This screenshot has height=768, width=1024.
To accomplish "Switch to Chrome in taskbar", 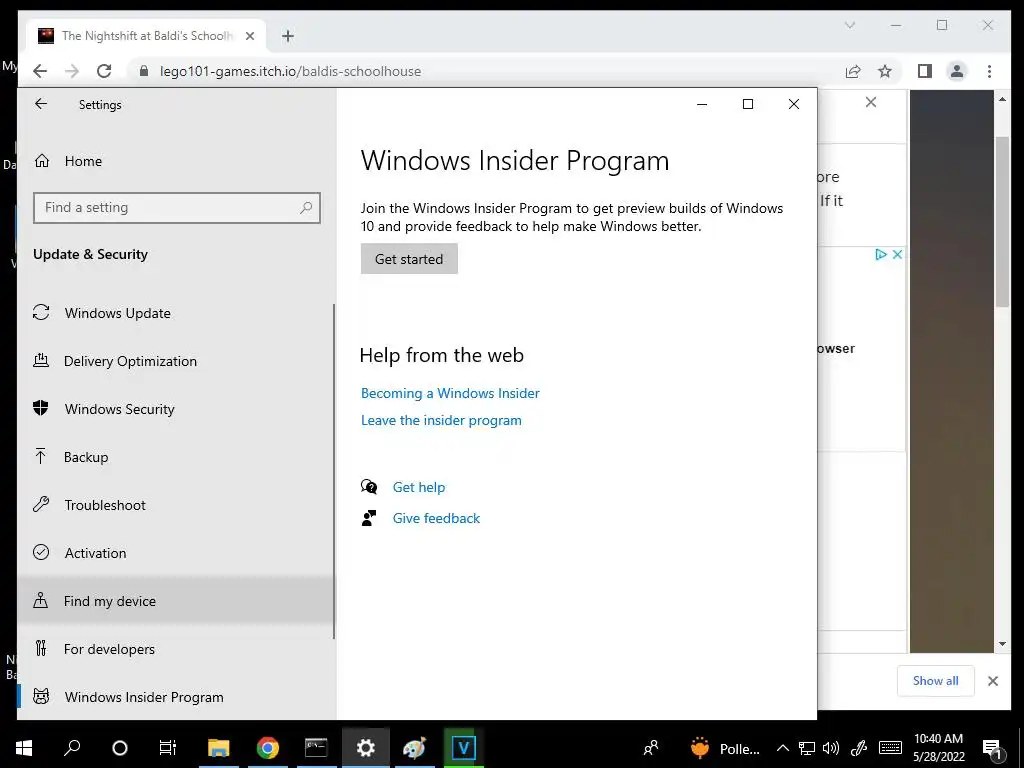I will point(268,748).
